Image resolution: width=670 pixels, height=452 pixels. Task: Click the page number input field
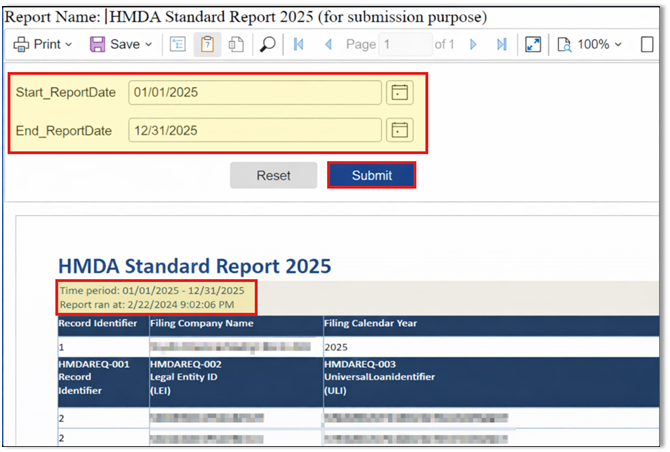click(x=405, y=45)
